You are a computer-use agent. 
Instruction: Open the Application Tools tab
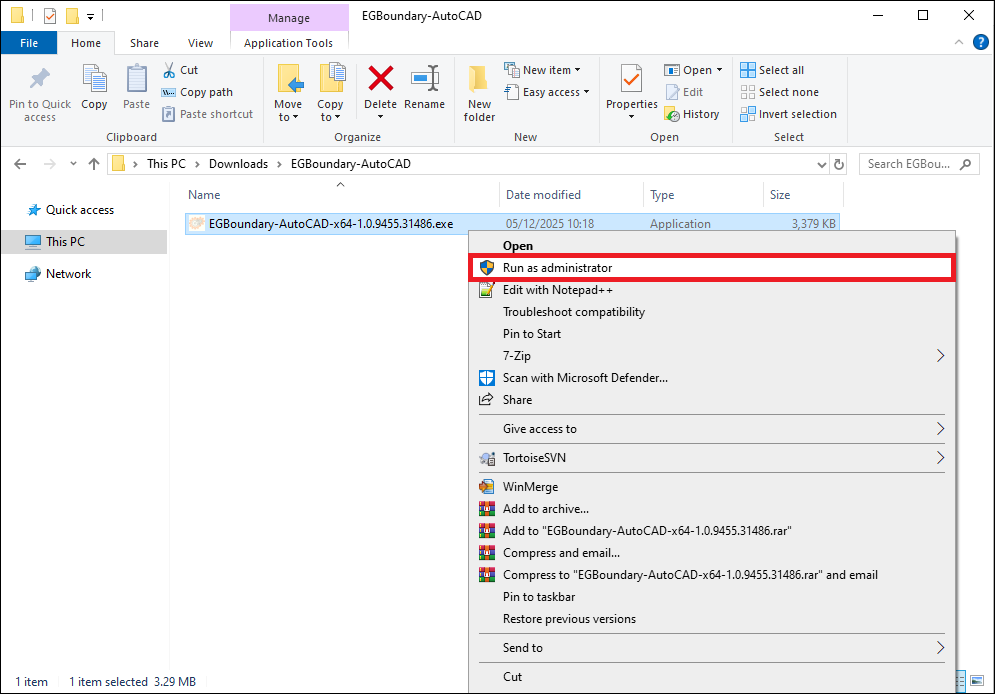pyautogui.click(x=288, y=43)
